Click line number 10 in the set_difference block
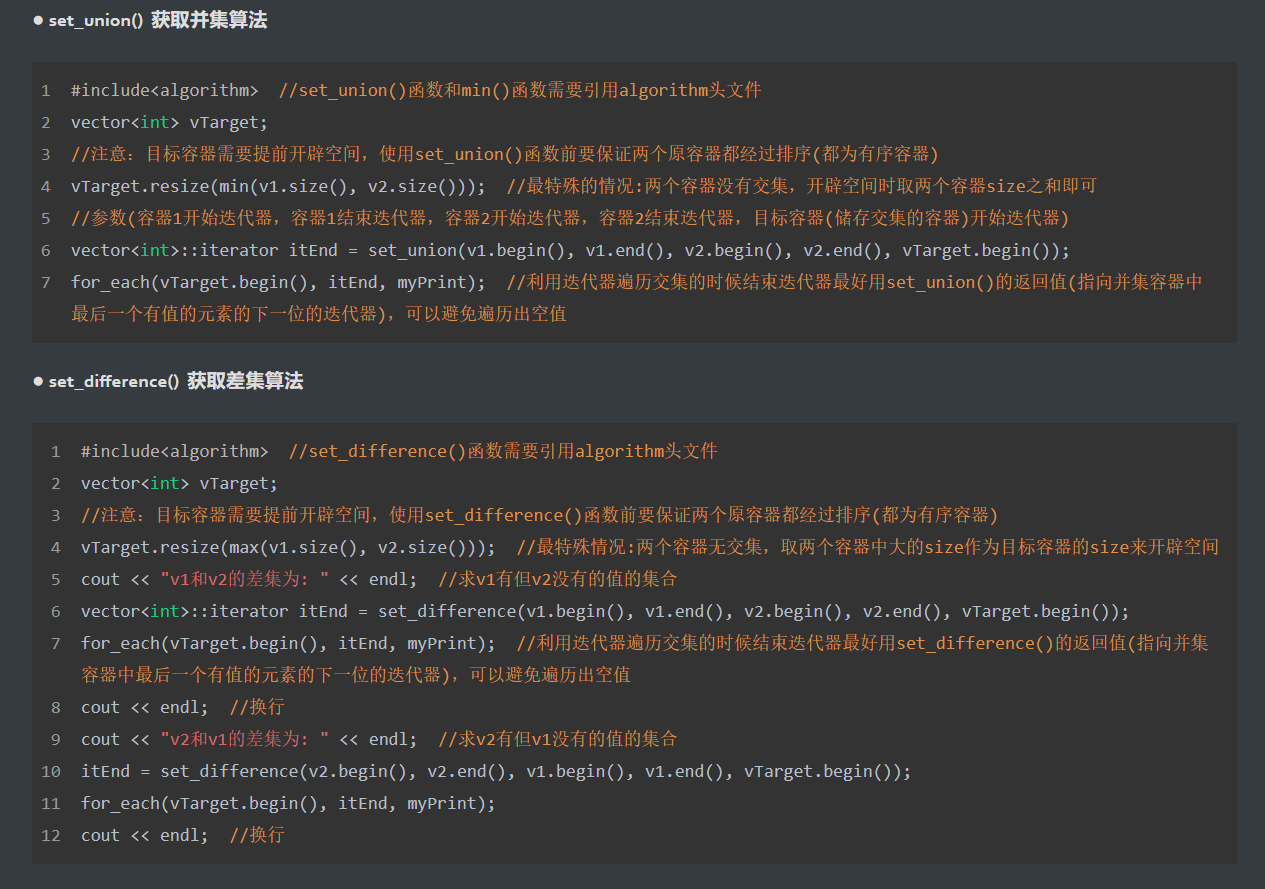 51,771
